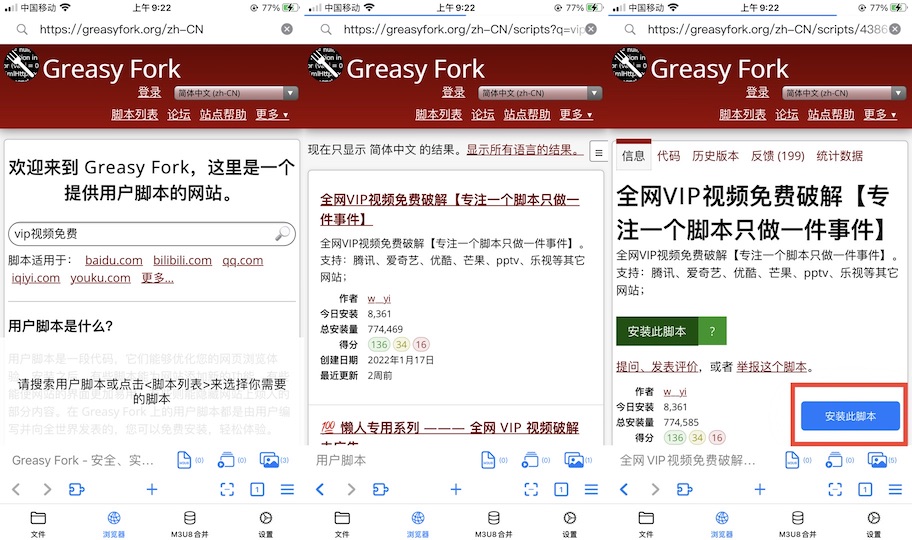Tap the scan icon on the home screen toolbar
Image resolution: width=912 pixels, height=540 pixels.
pos(227,489)
